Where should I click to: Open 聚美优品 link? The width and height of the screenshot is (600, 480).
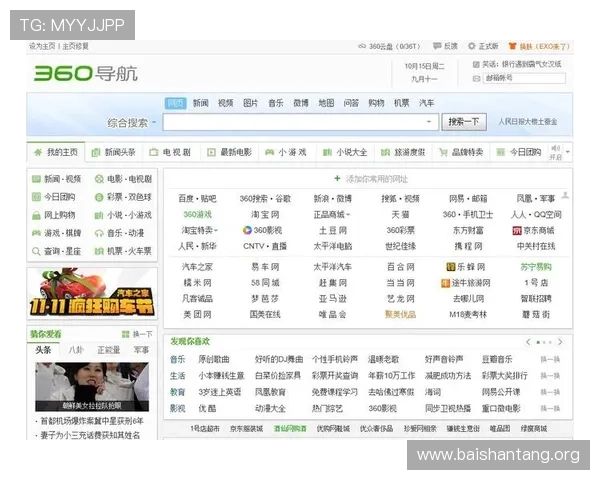click(400, 315)
